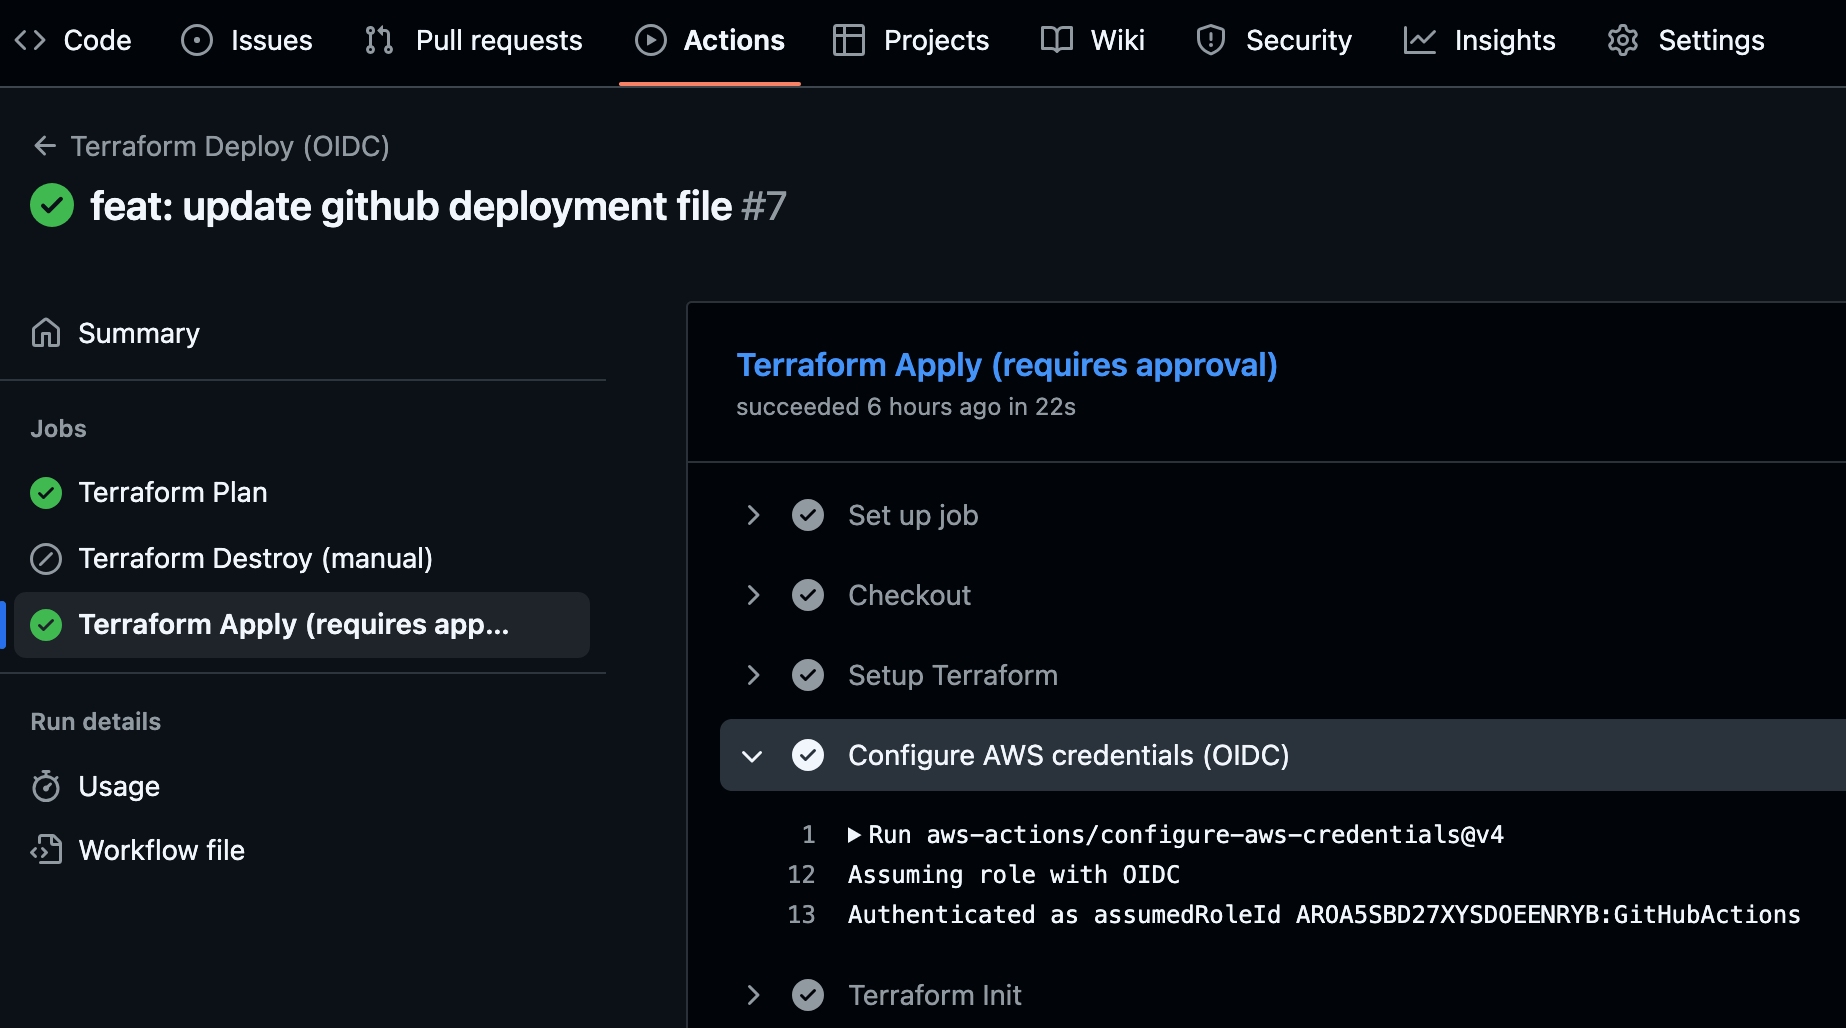Click the Usage stopwatch icon
The image size is (1846, 1028).
pyautogui.click(x=46, y=787)
